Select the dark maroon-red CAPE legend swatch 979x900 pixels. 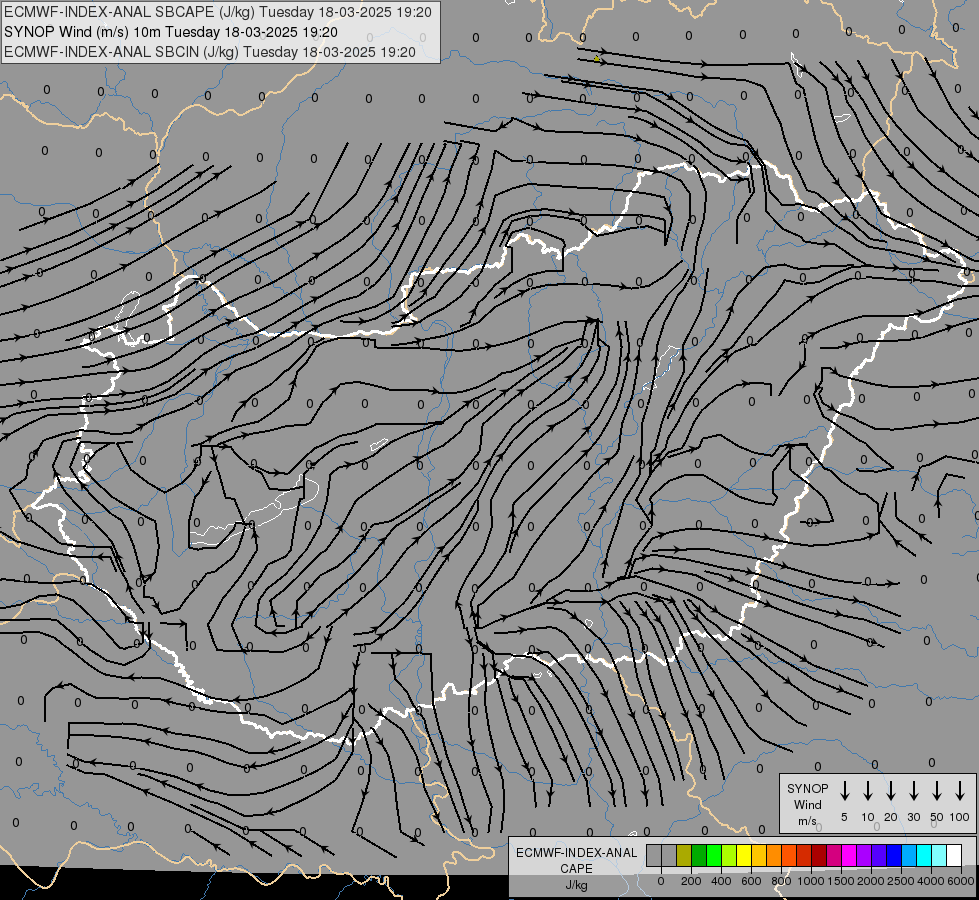point(819,855)
